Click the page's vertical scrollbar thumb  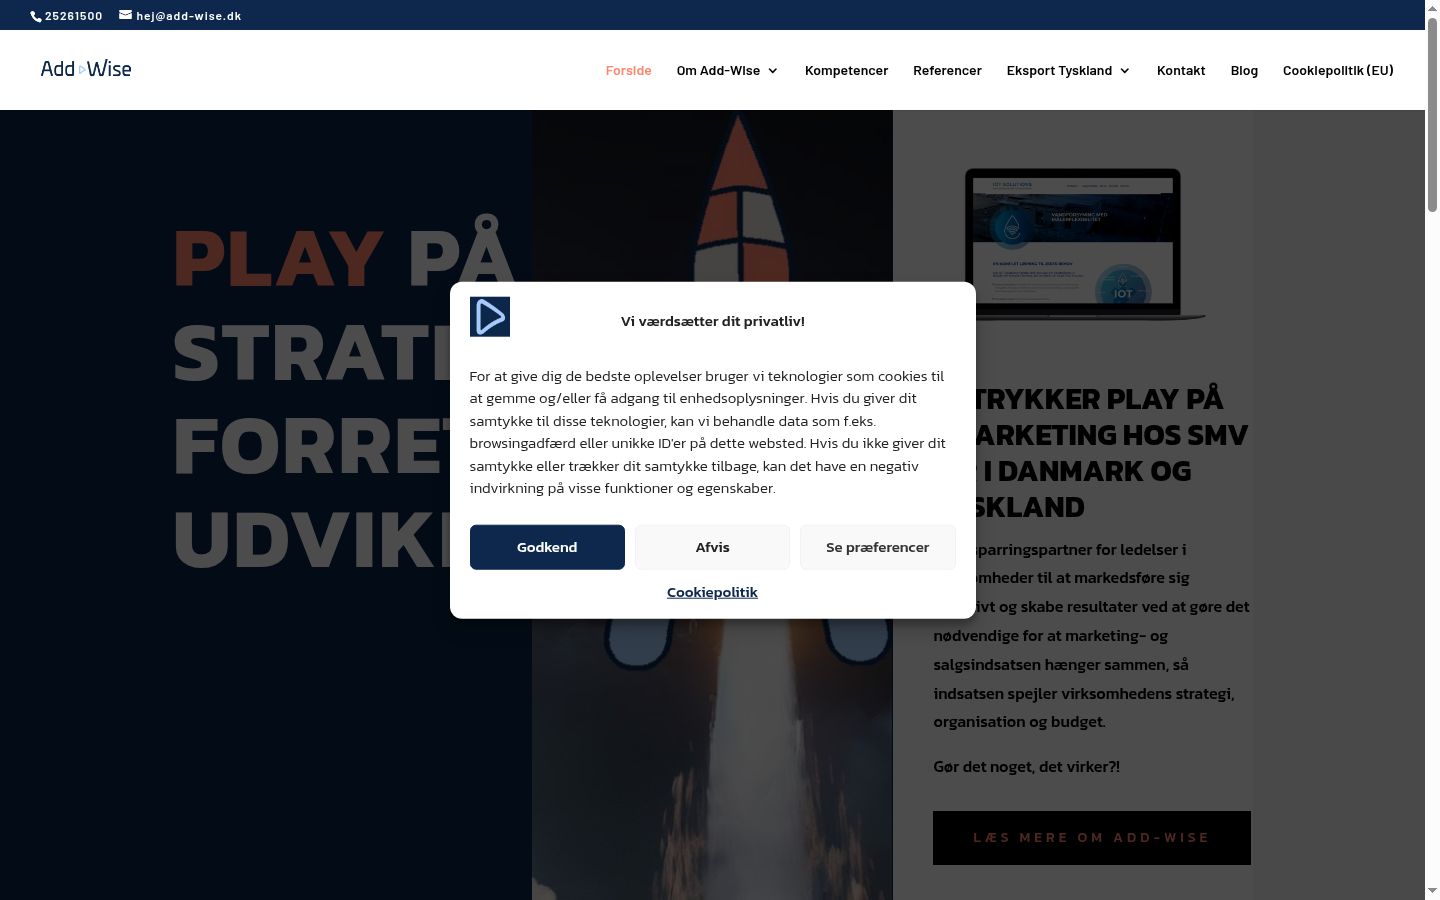click(x=1432, y=115)
